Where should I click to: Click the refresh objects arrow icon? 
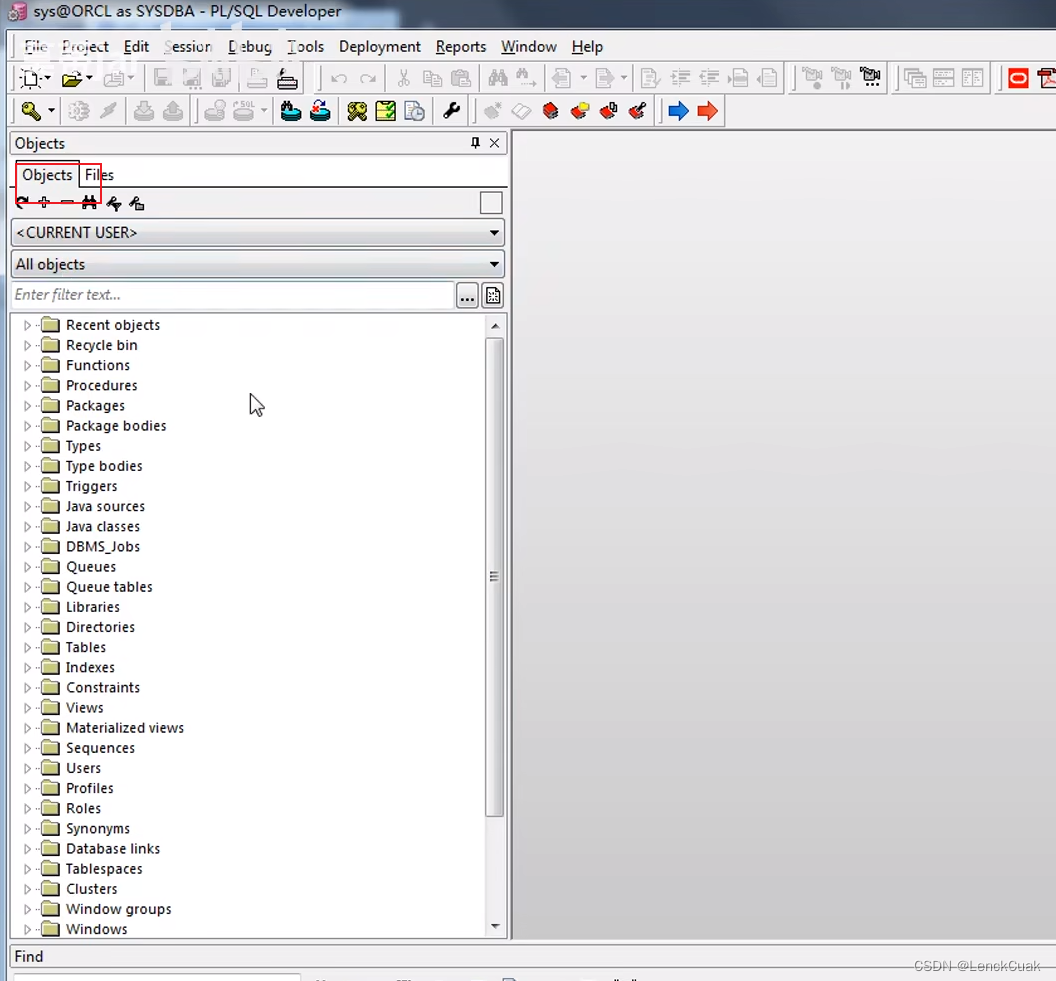pyautogui.click(x=22, y=203)
